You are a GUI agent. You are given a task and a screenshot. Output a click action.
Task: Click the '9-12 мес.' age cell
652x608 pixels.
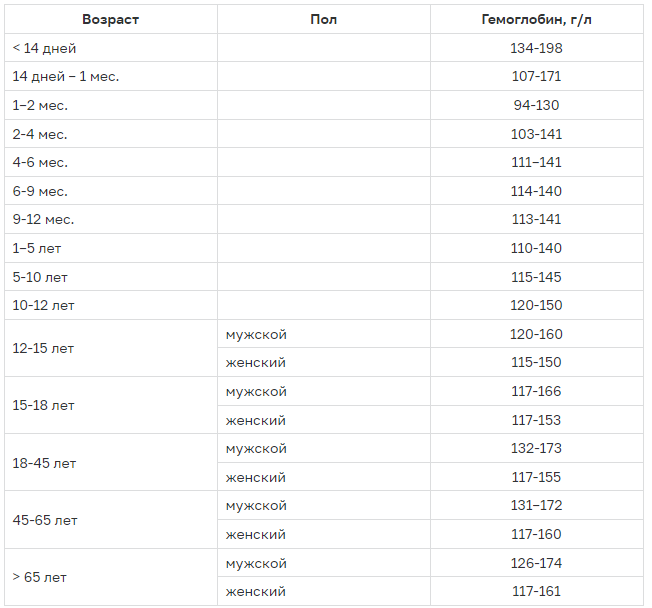coord(43,219)
